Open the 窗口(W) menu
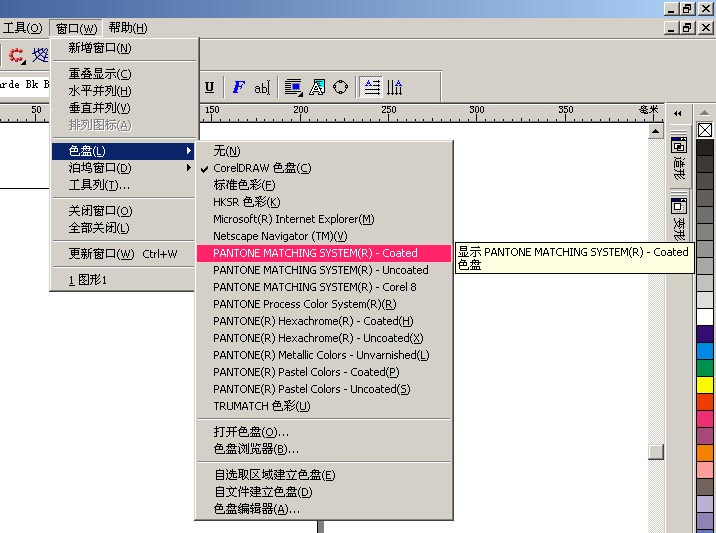 (x=76, y=28)
